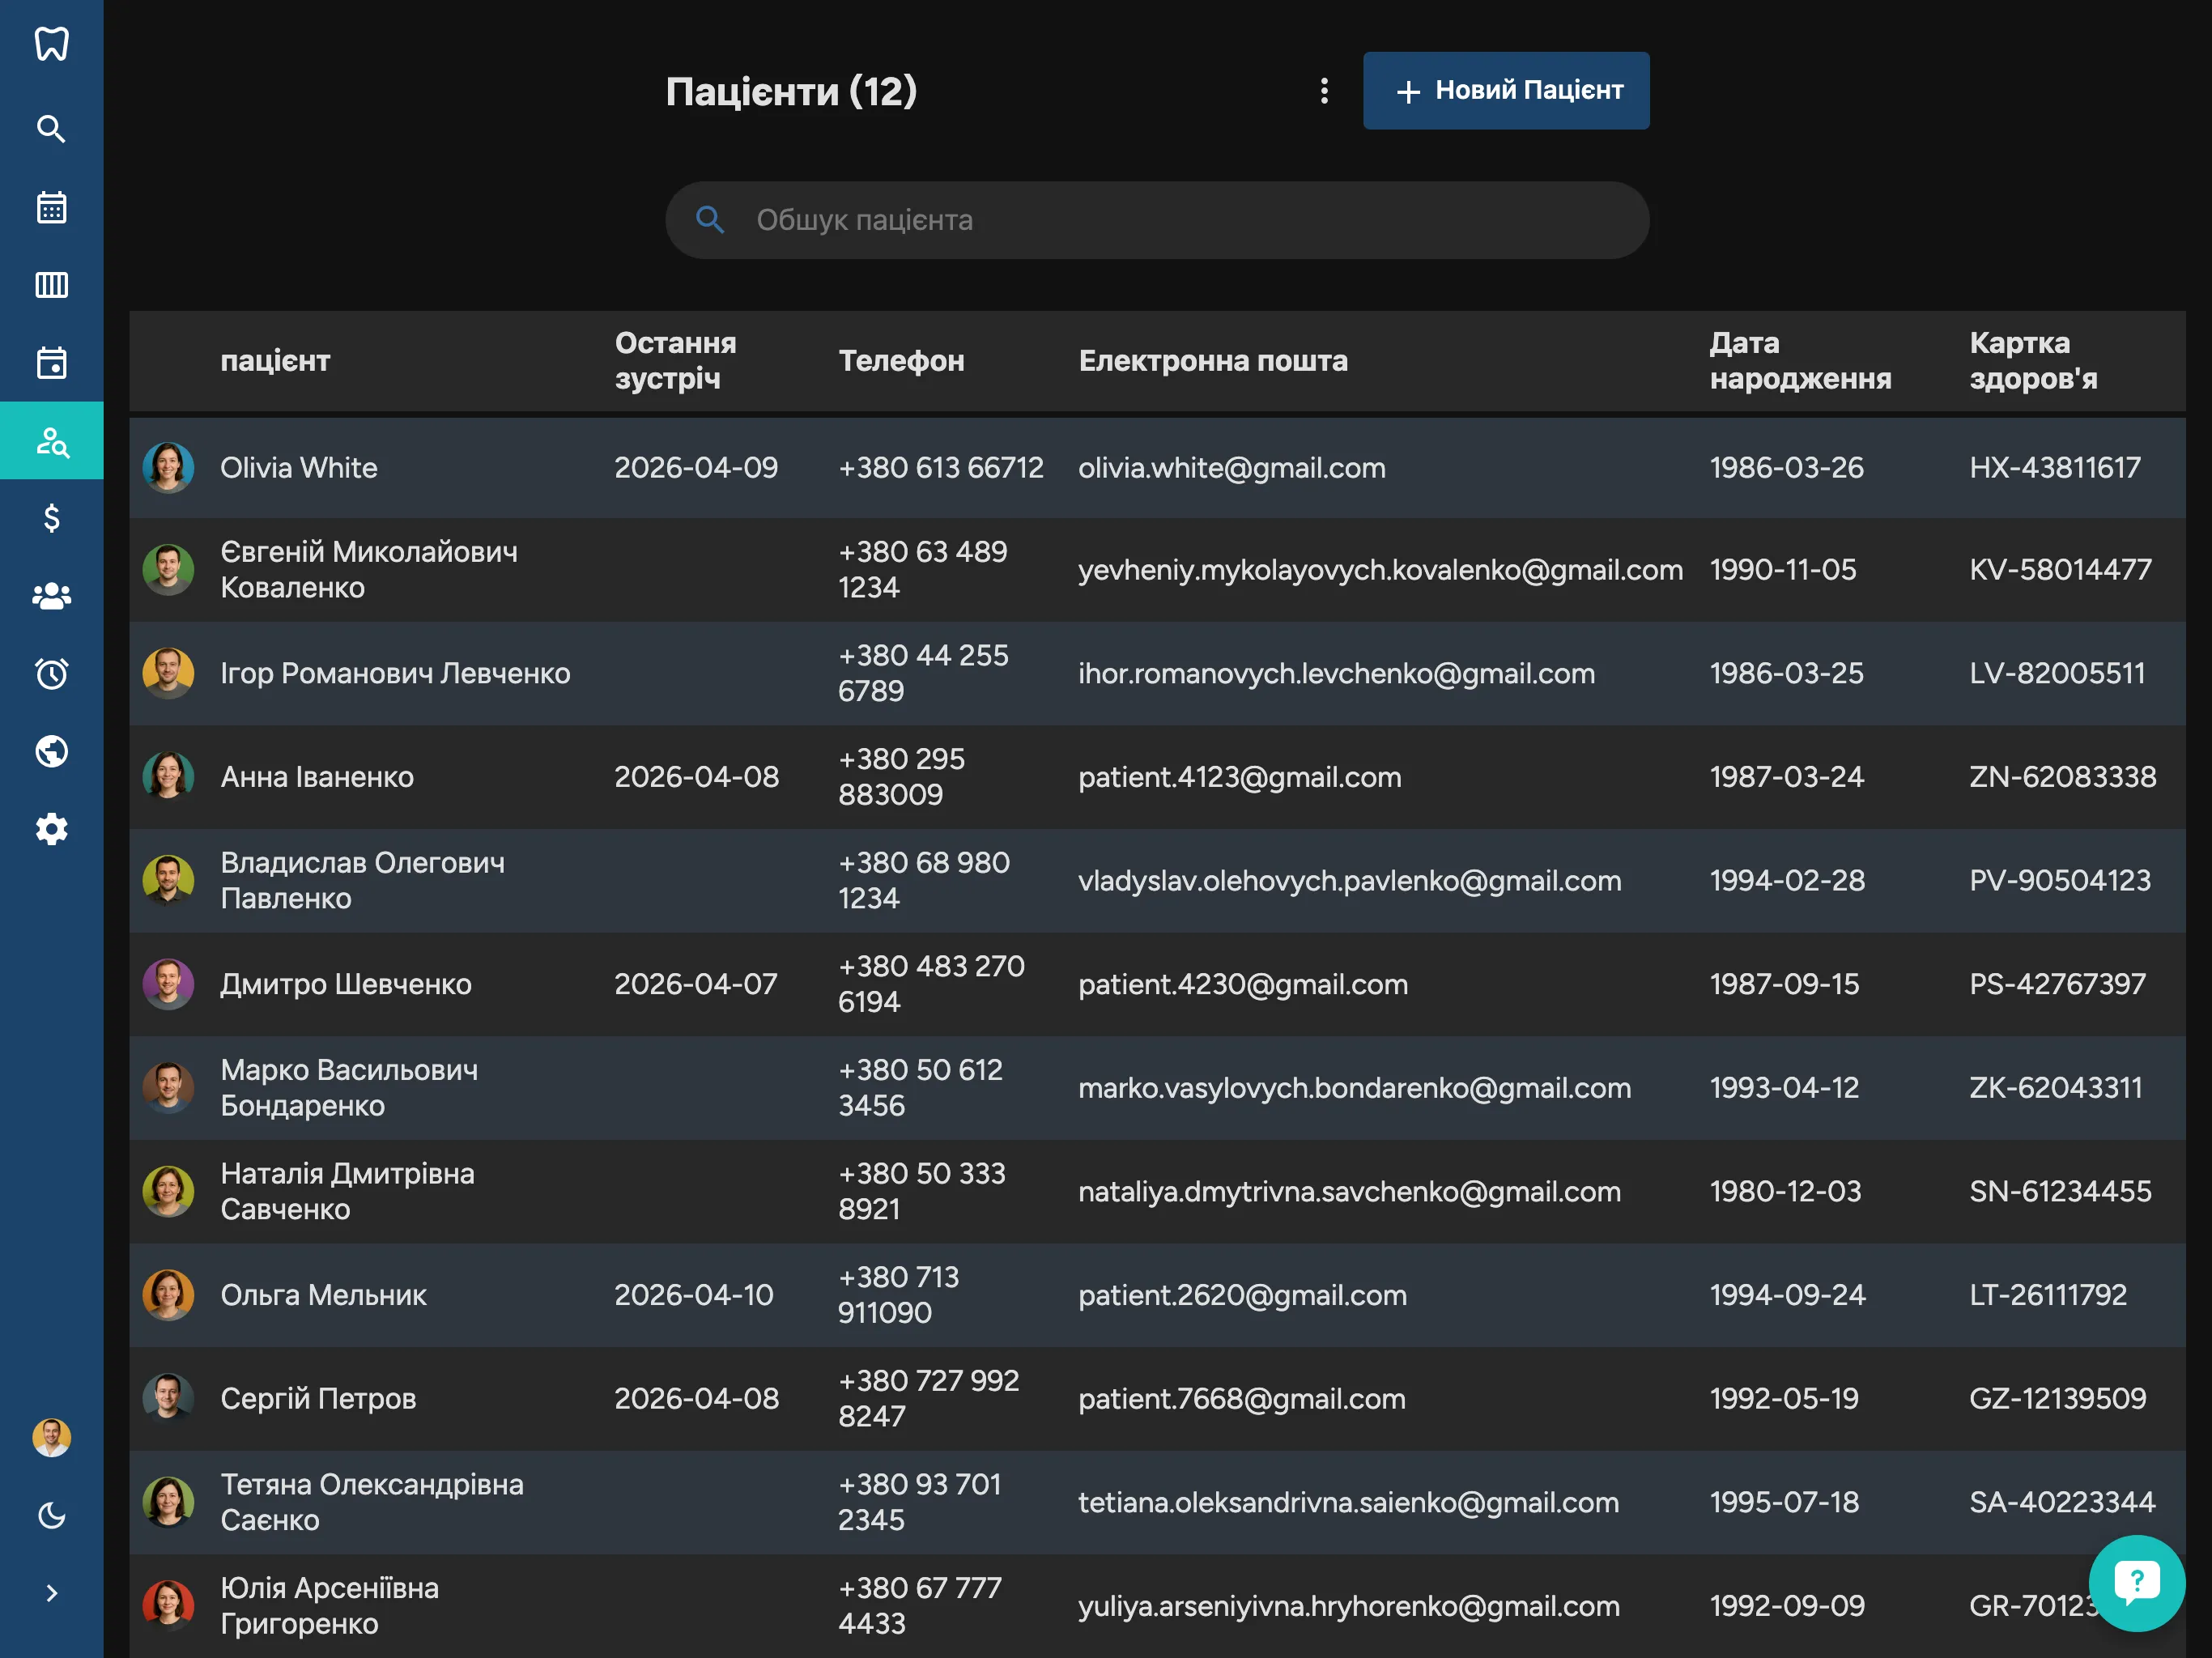Open the dollar finance icon in sidebar
The width and height of the screenshot is (2212, 1658).
(x=51, y=518)
